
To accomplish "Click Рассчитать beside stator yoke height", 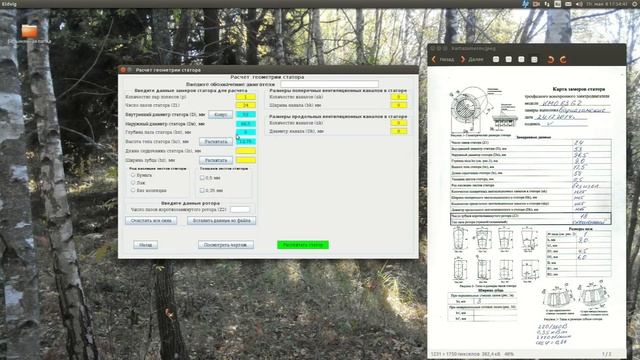I will coord(216,142).
